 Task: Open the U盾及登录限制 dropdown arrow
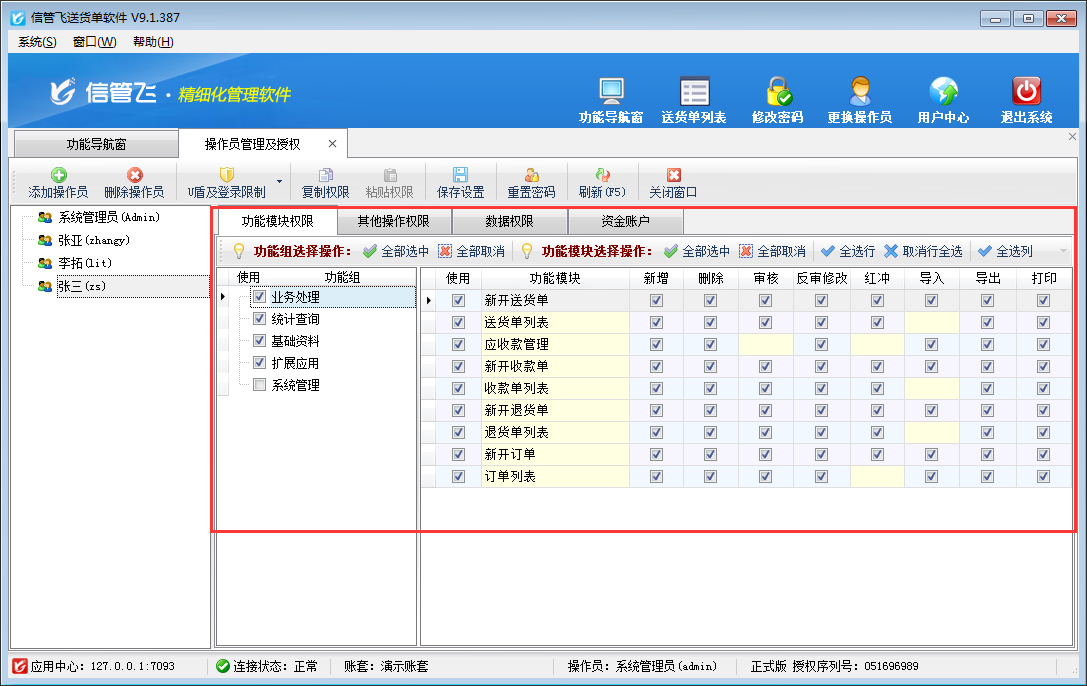pyautogui.click(x=279, y=182)
